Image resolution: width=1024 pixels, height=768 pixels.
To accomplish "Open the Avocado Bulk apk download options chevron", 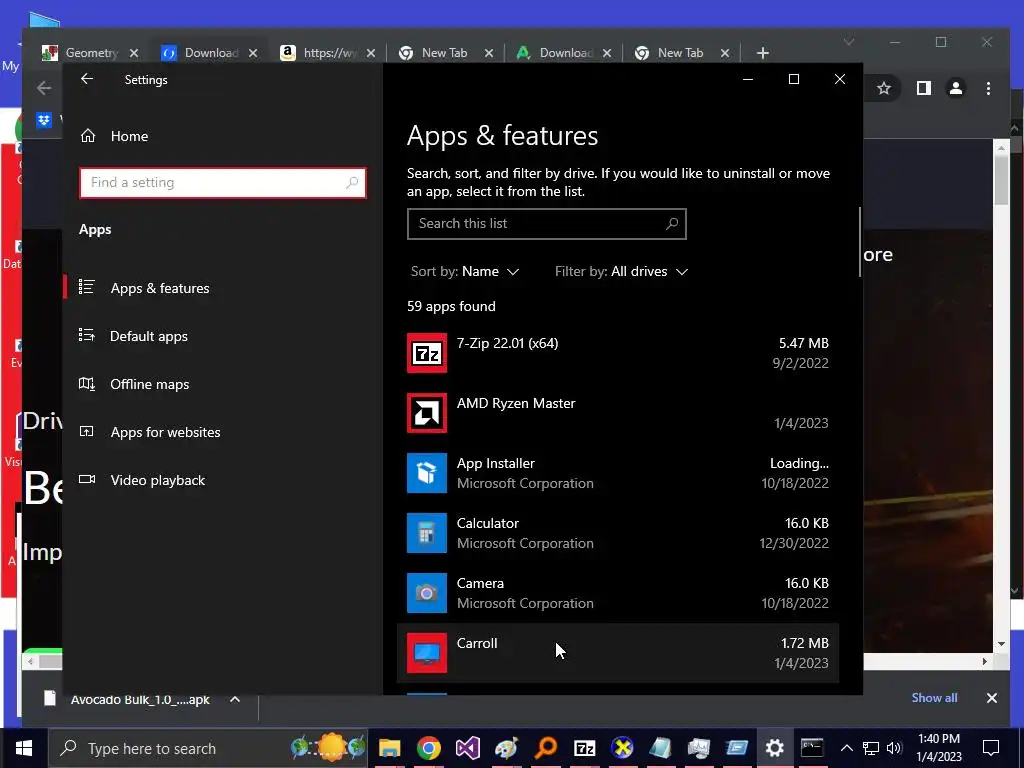I will 235,699.
